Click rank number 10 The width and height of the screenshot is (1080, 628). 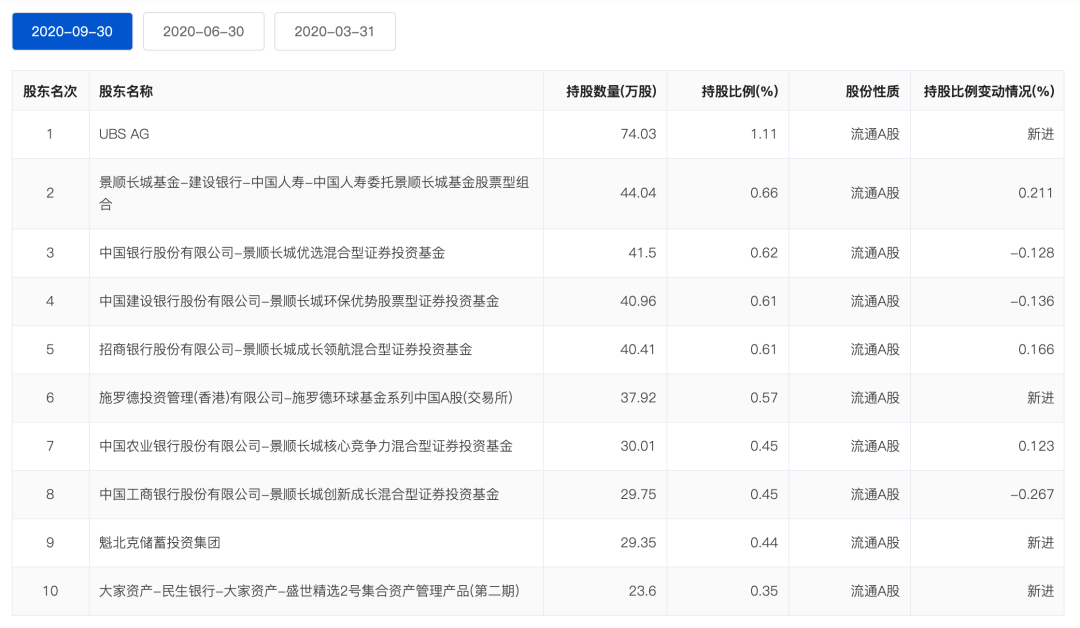pos(50,591)
